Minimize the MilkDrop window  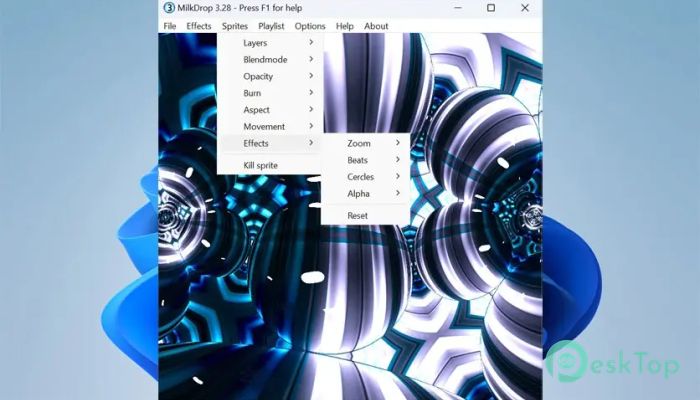click(458, 8)
